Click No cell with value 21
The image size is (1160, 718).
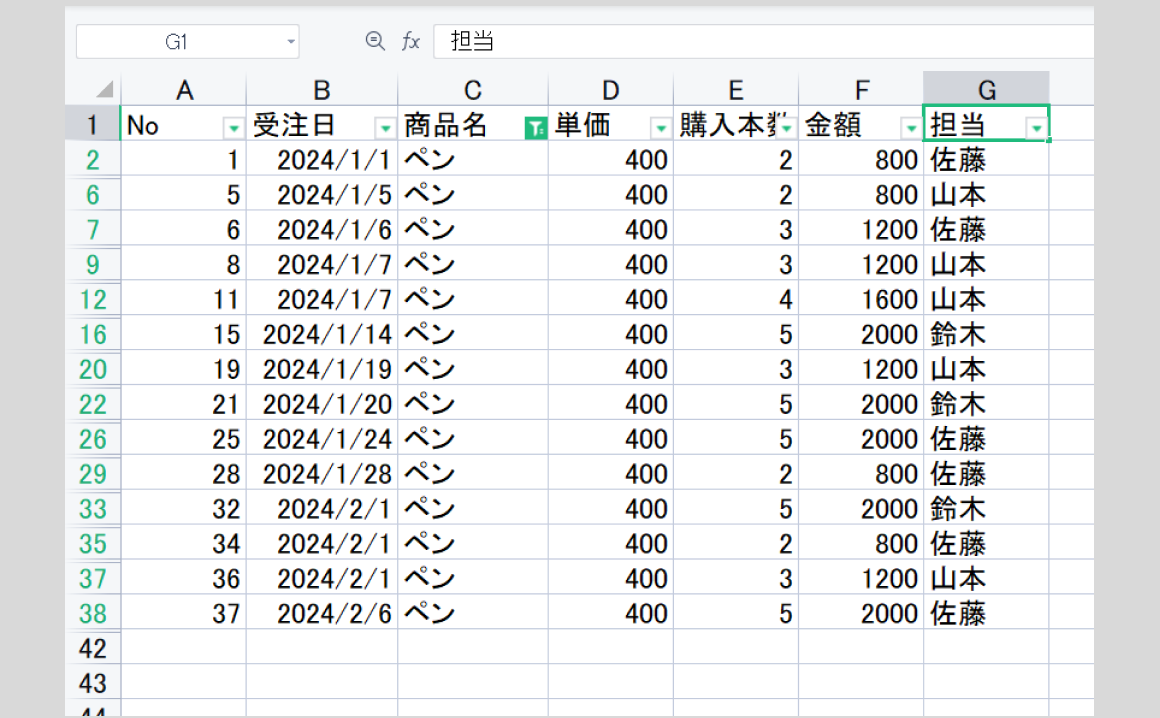tap(183, 404)
